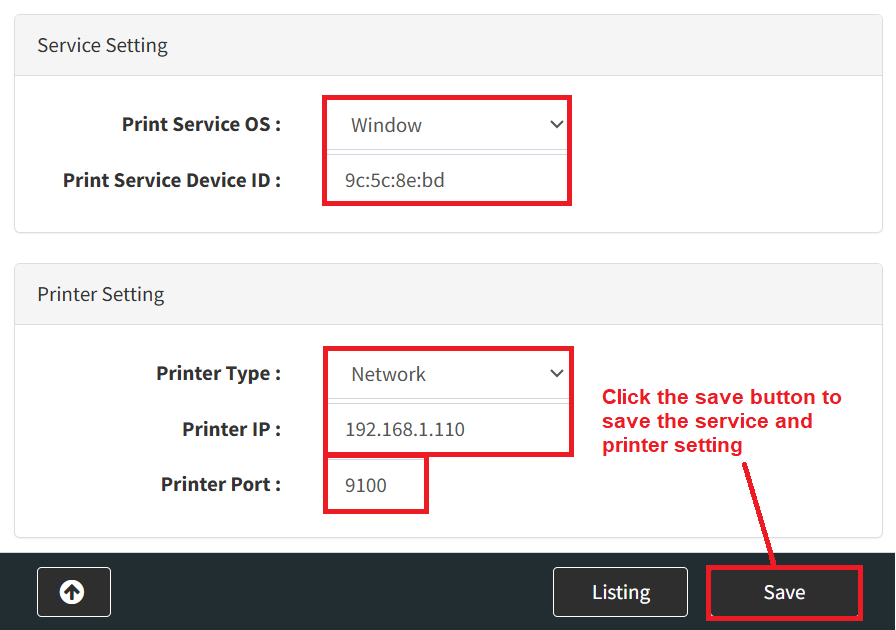Click into the Printer Port field
The width and height of the screenshot is (896, 630).
click(x=375, y=485)
